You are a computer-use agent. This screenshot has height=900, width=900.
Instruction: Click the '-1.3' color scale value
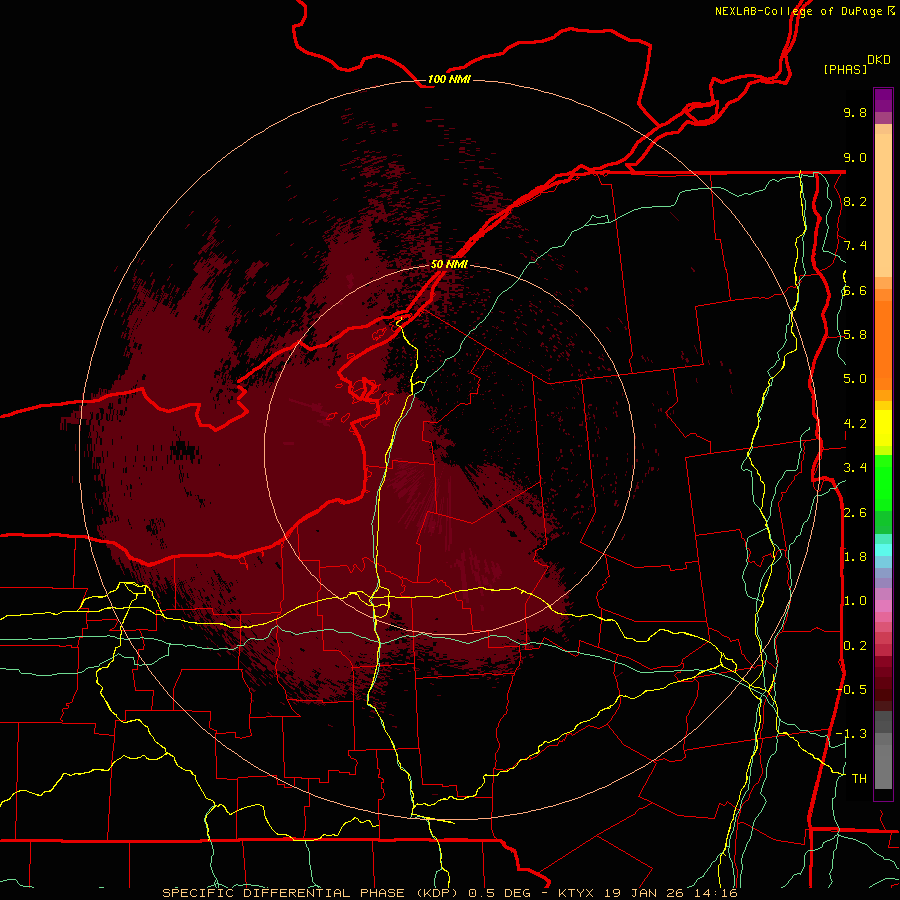coord(852,734)
